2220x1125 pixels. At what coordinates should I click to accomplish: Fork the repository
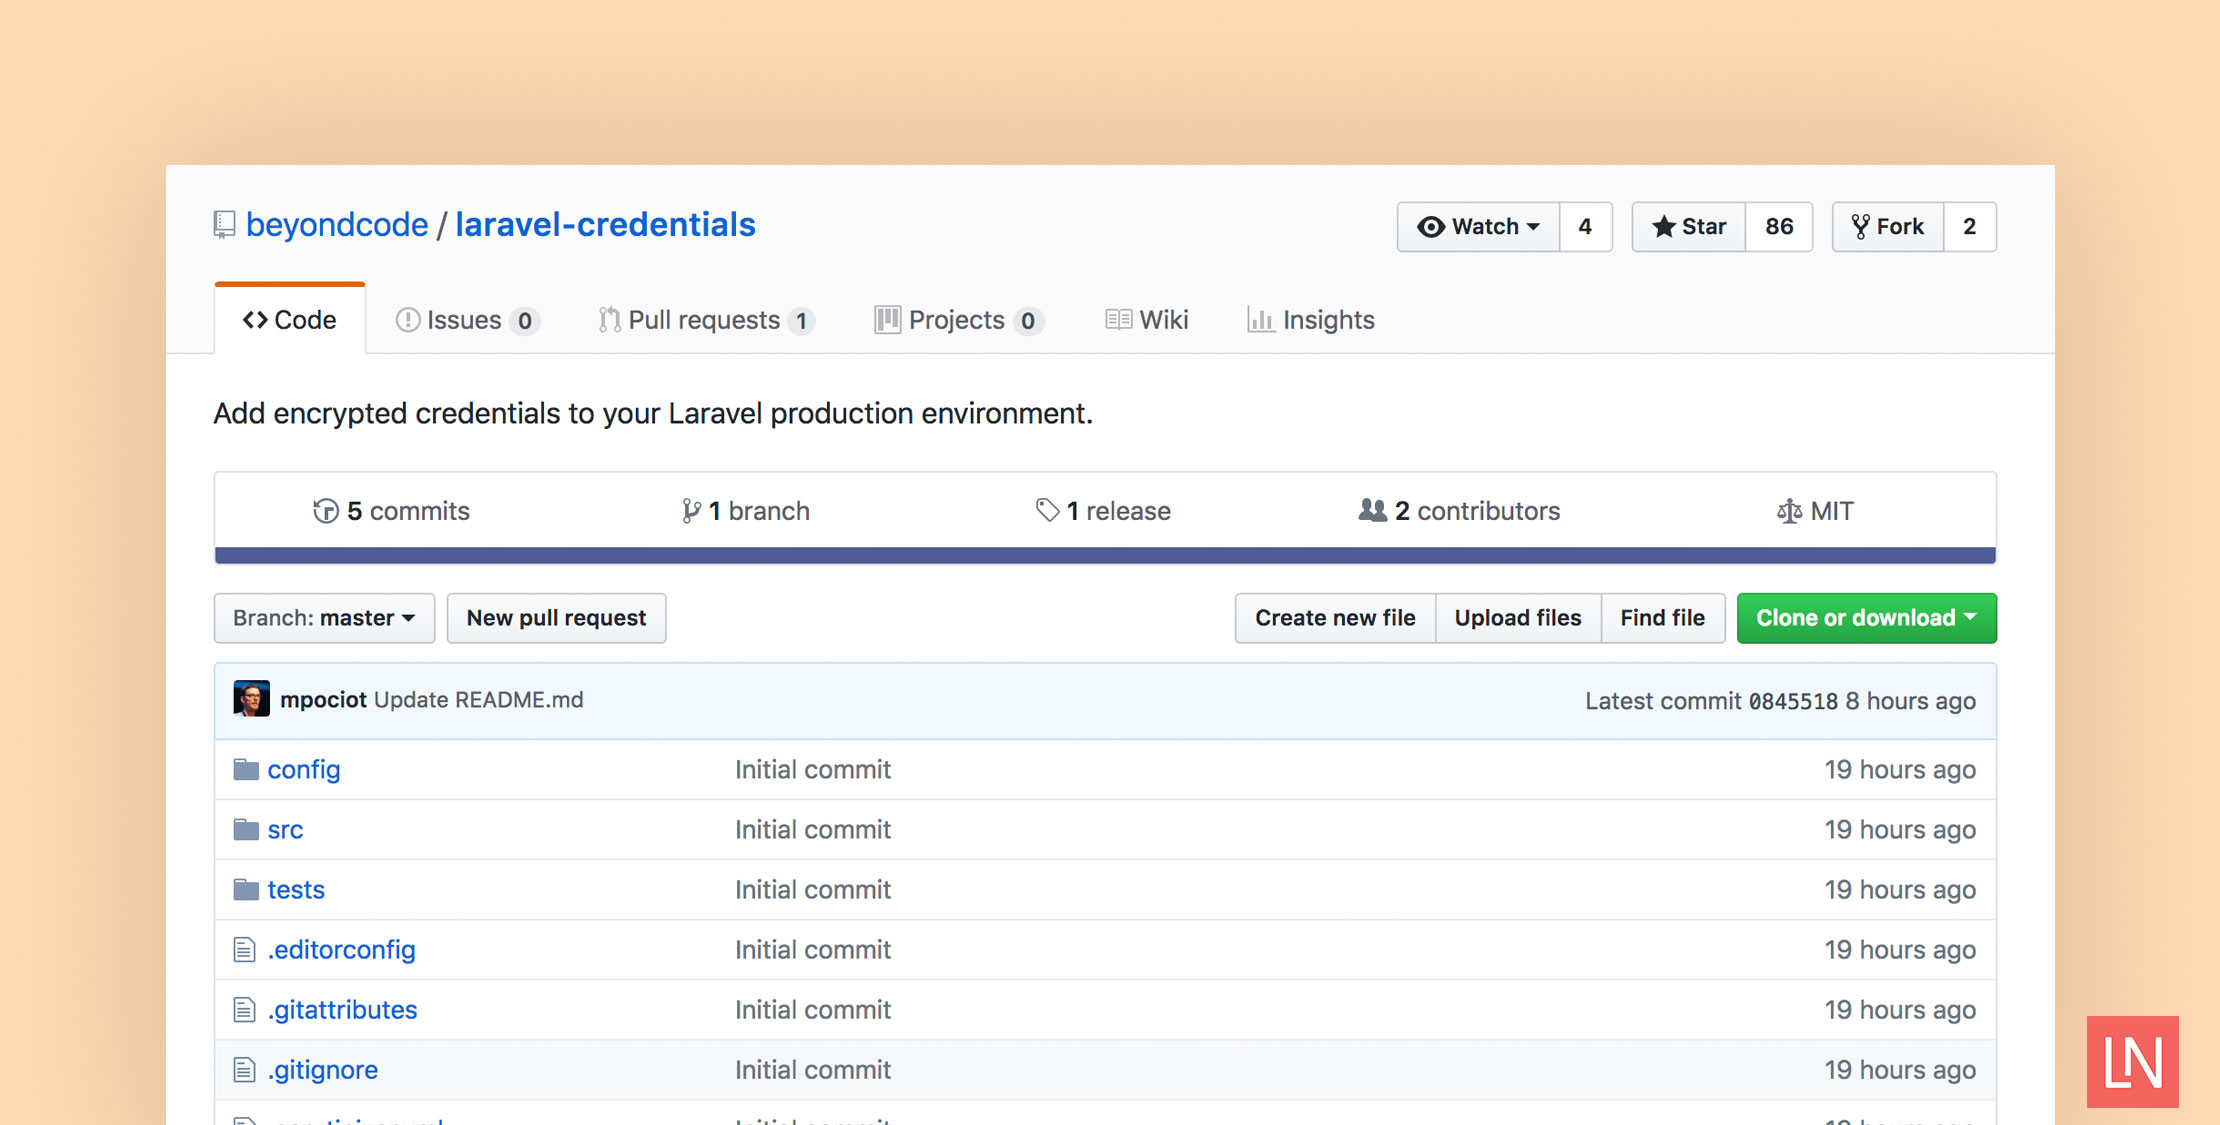coord(1888,227)
